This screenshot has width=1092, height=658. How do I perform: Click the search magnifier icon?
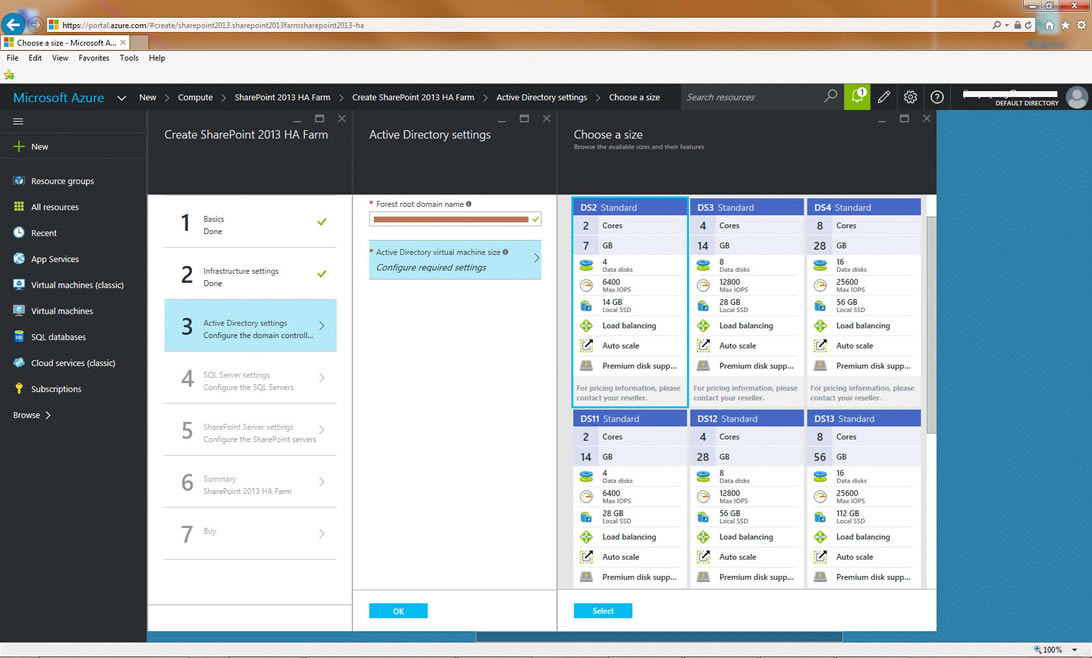click(830, 97)
